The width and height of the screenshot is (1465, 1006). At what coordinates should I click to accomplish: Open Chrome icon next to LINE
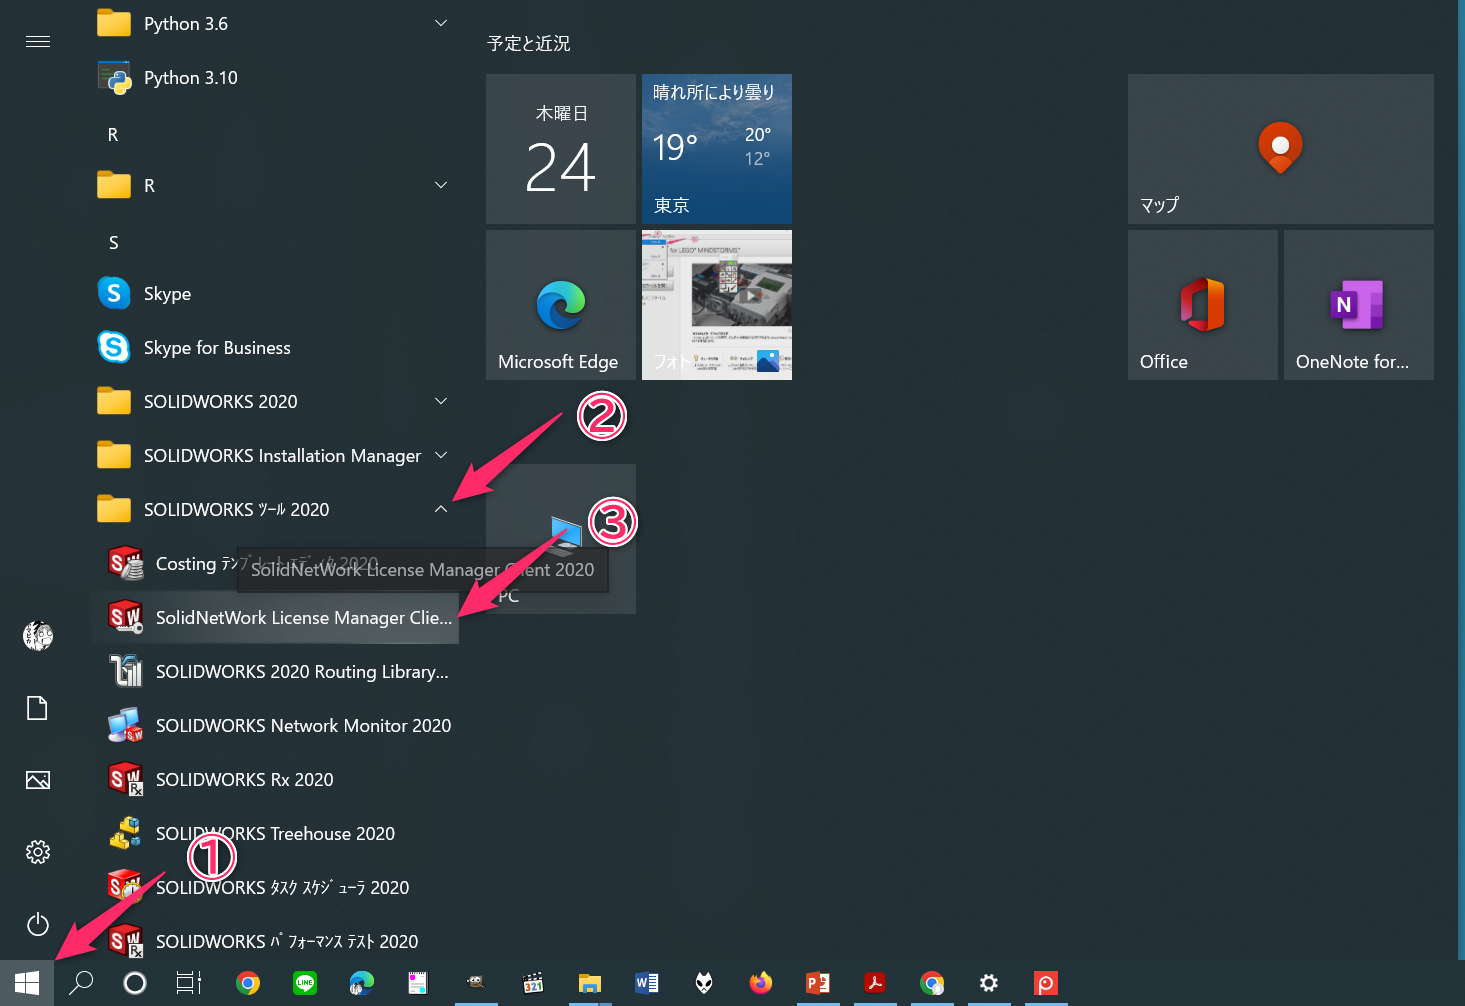(248, 983)
